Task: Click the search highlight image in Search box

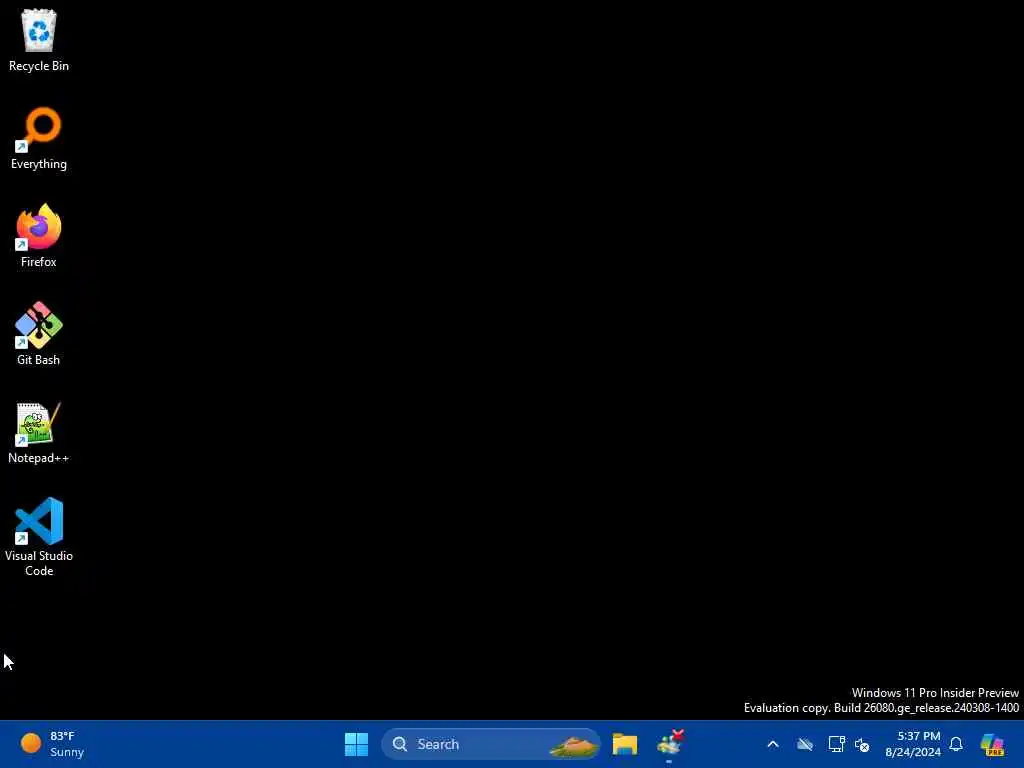Action: 573,745
